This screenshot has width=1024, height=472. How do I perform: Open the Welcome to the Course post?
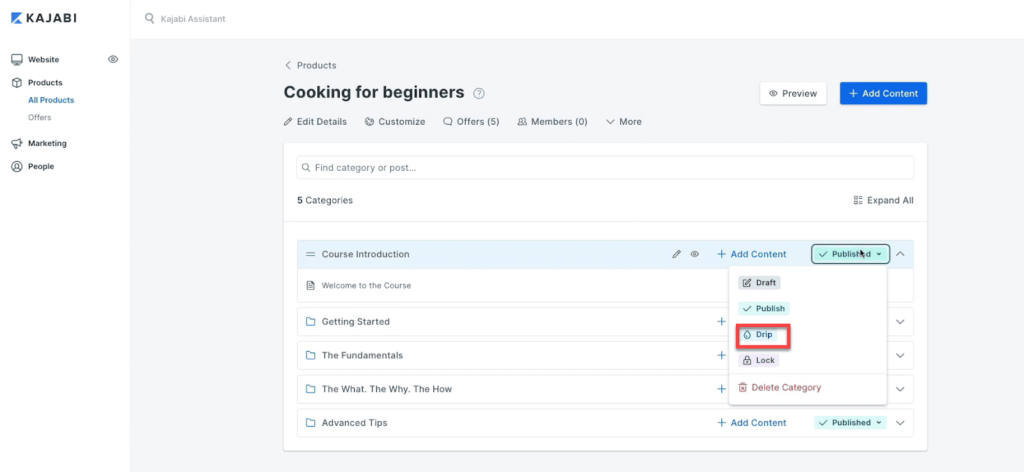(x=366, y=285)
